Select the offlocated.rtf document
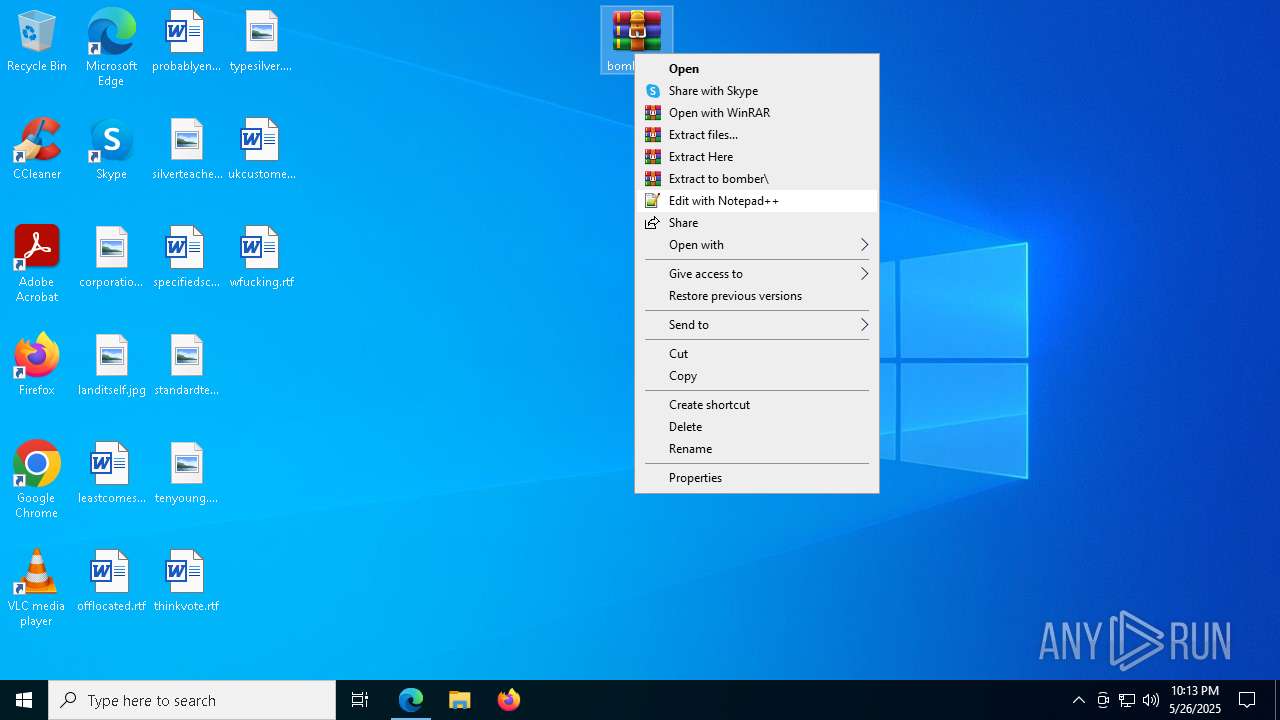The image size is (1280, 720). [x=111, y=582]
